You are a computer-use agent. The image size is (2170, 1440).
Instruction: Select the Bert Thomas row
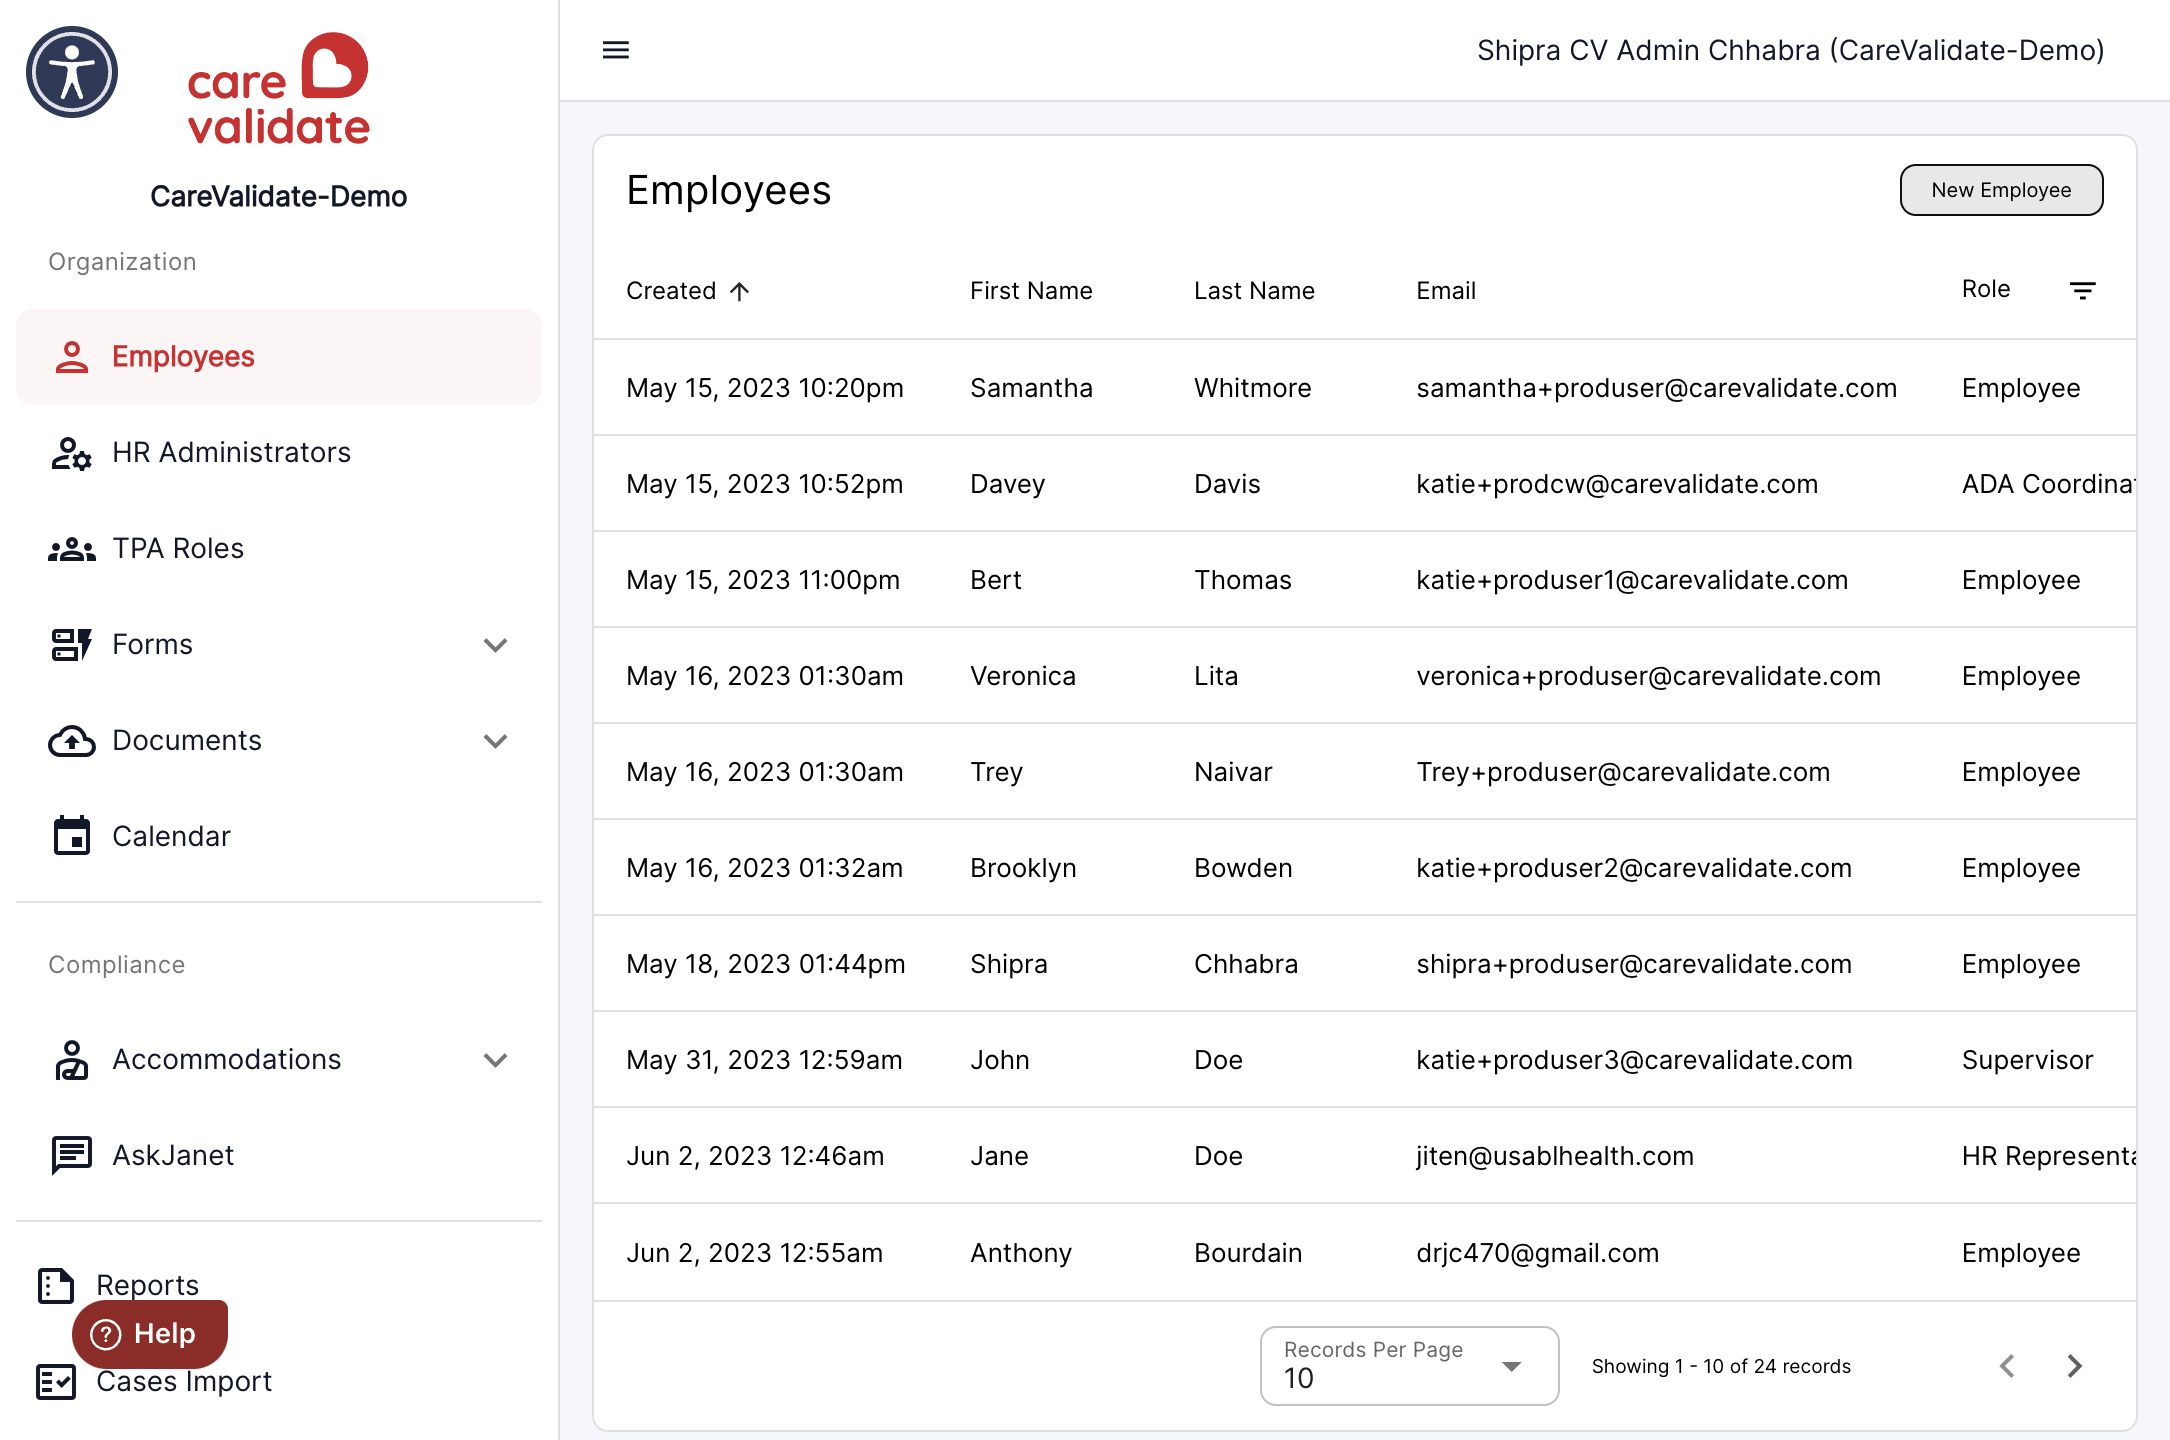click(1365, 580)
